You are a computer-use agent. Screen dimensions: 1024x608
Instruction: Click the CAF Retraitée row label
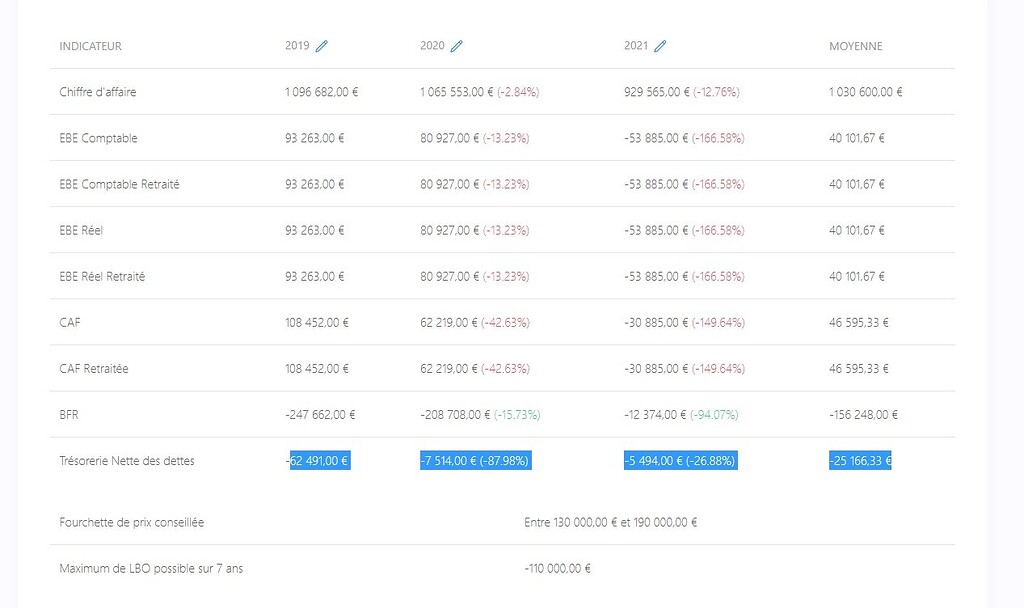click(94, 369)
